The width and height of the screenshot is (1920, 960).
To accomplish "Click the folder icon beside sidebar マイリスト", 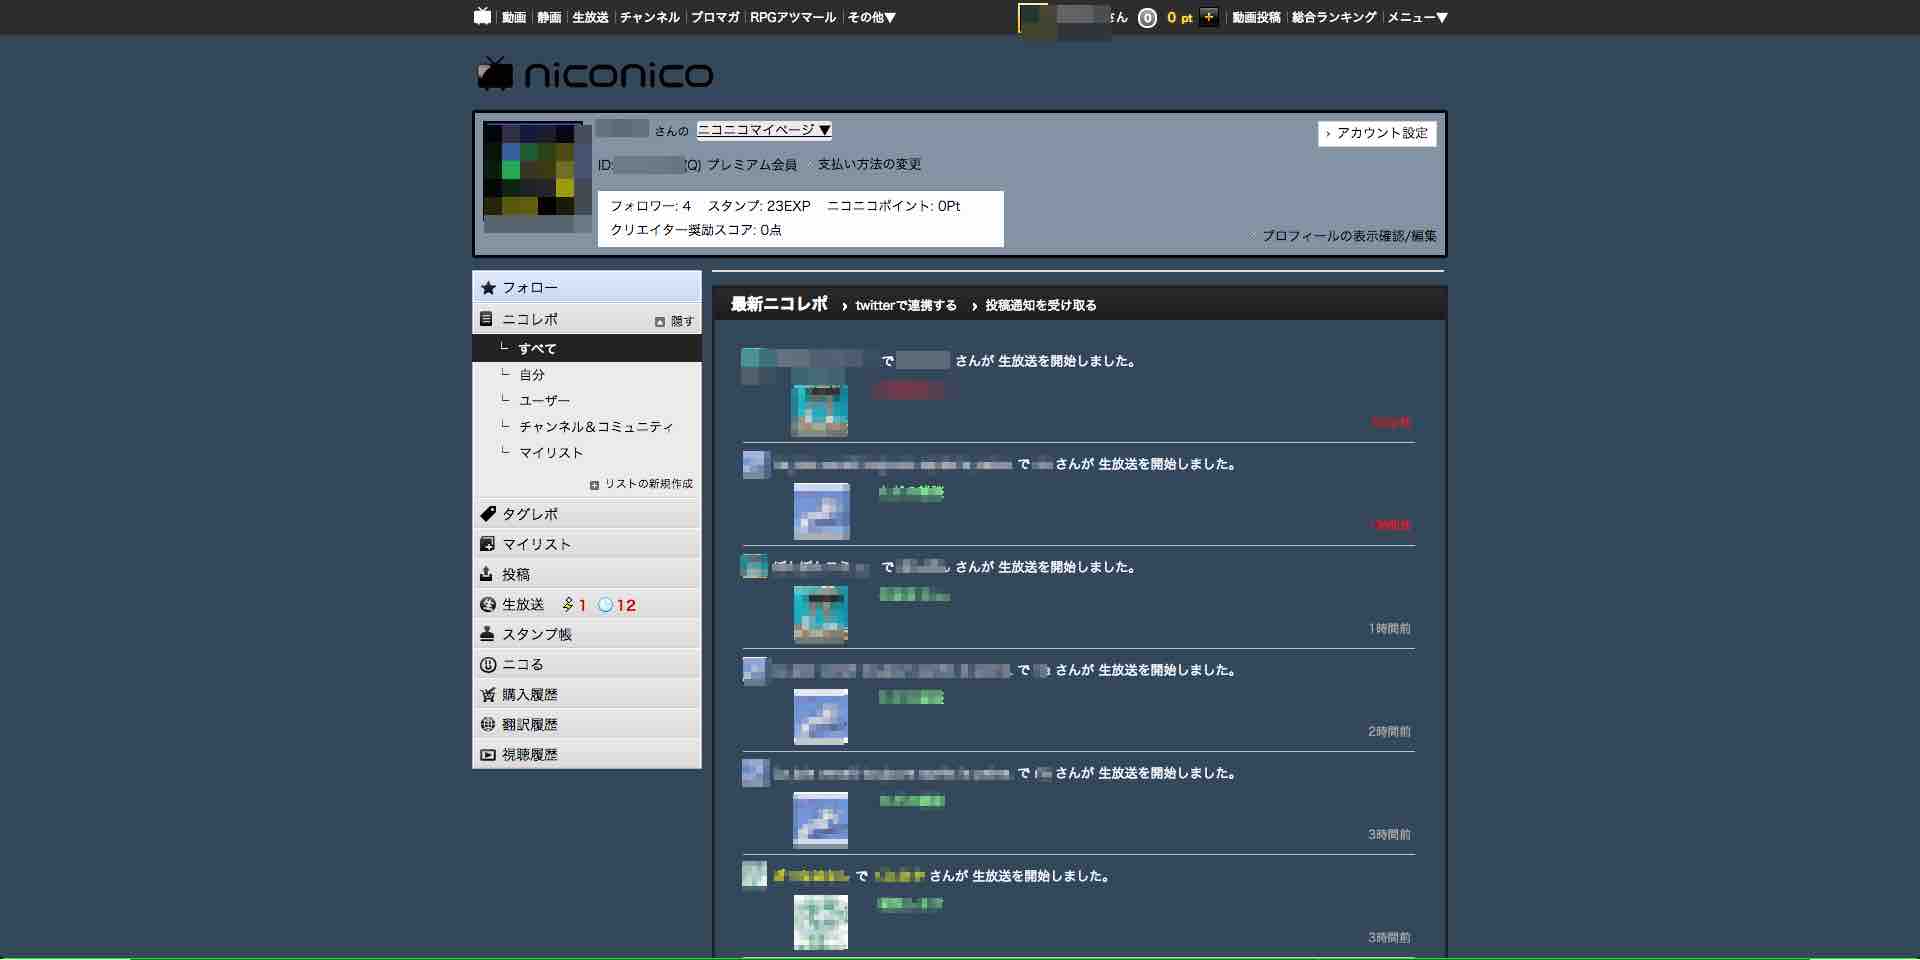I will click(488, 544).
